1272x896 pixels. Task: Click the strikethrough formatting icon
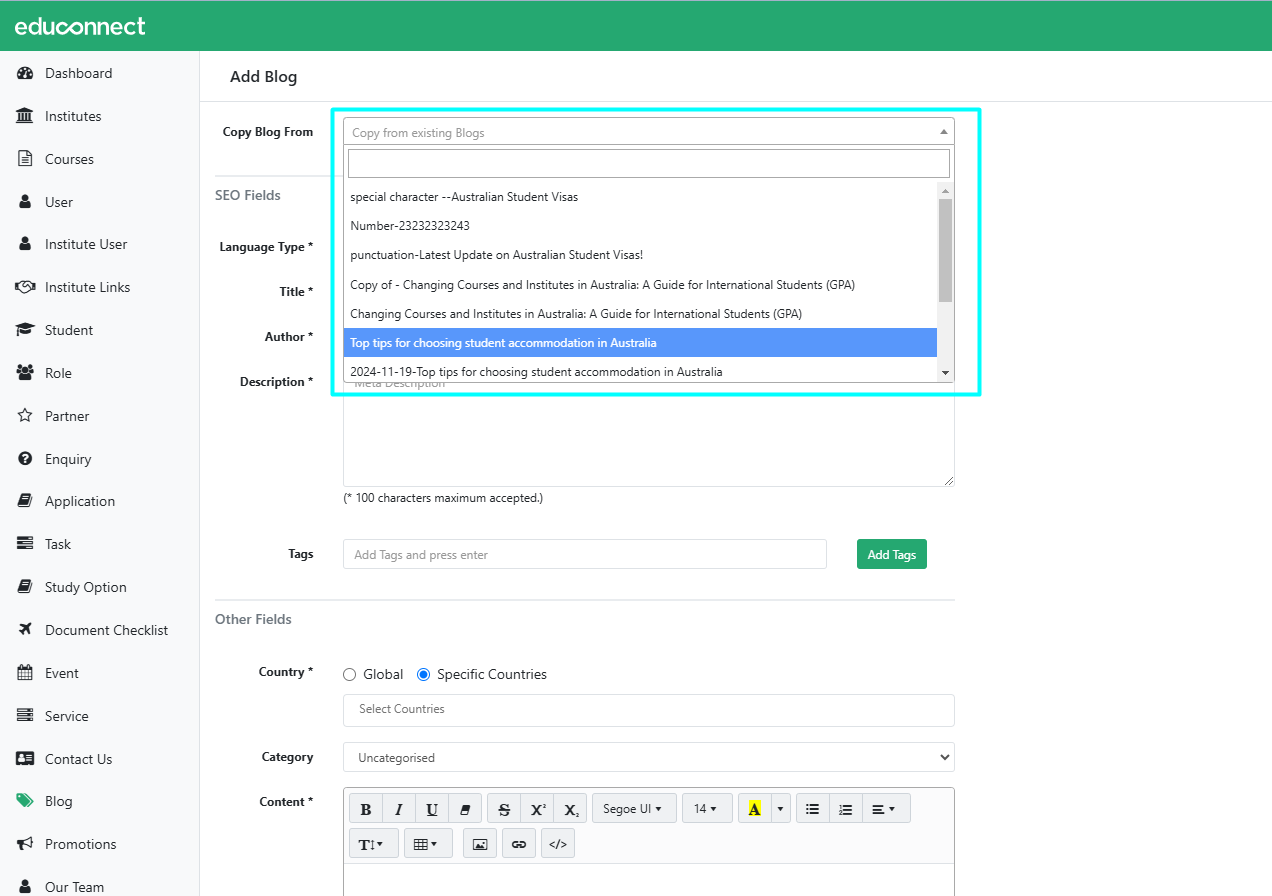pos(504,809)
